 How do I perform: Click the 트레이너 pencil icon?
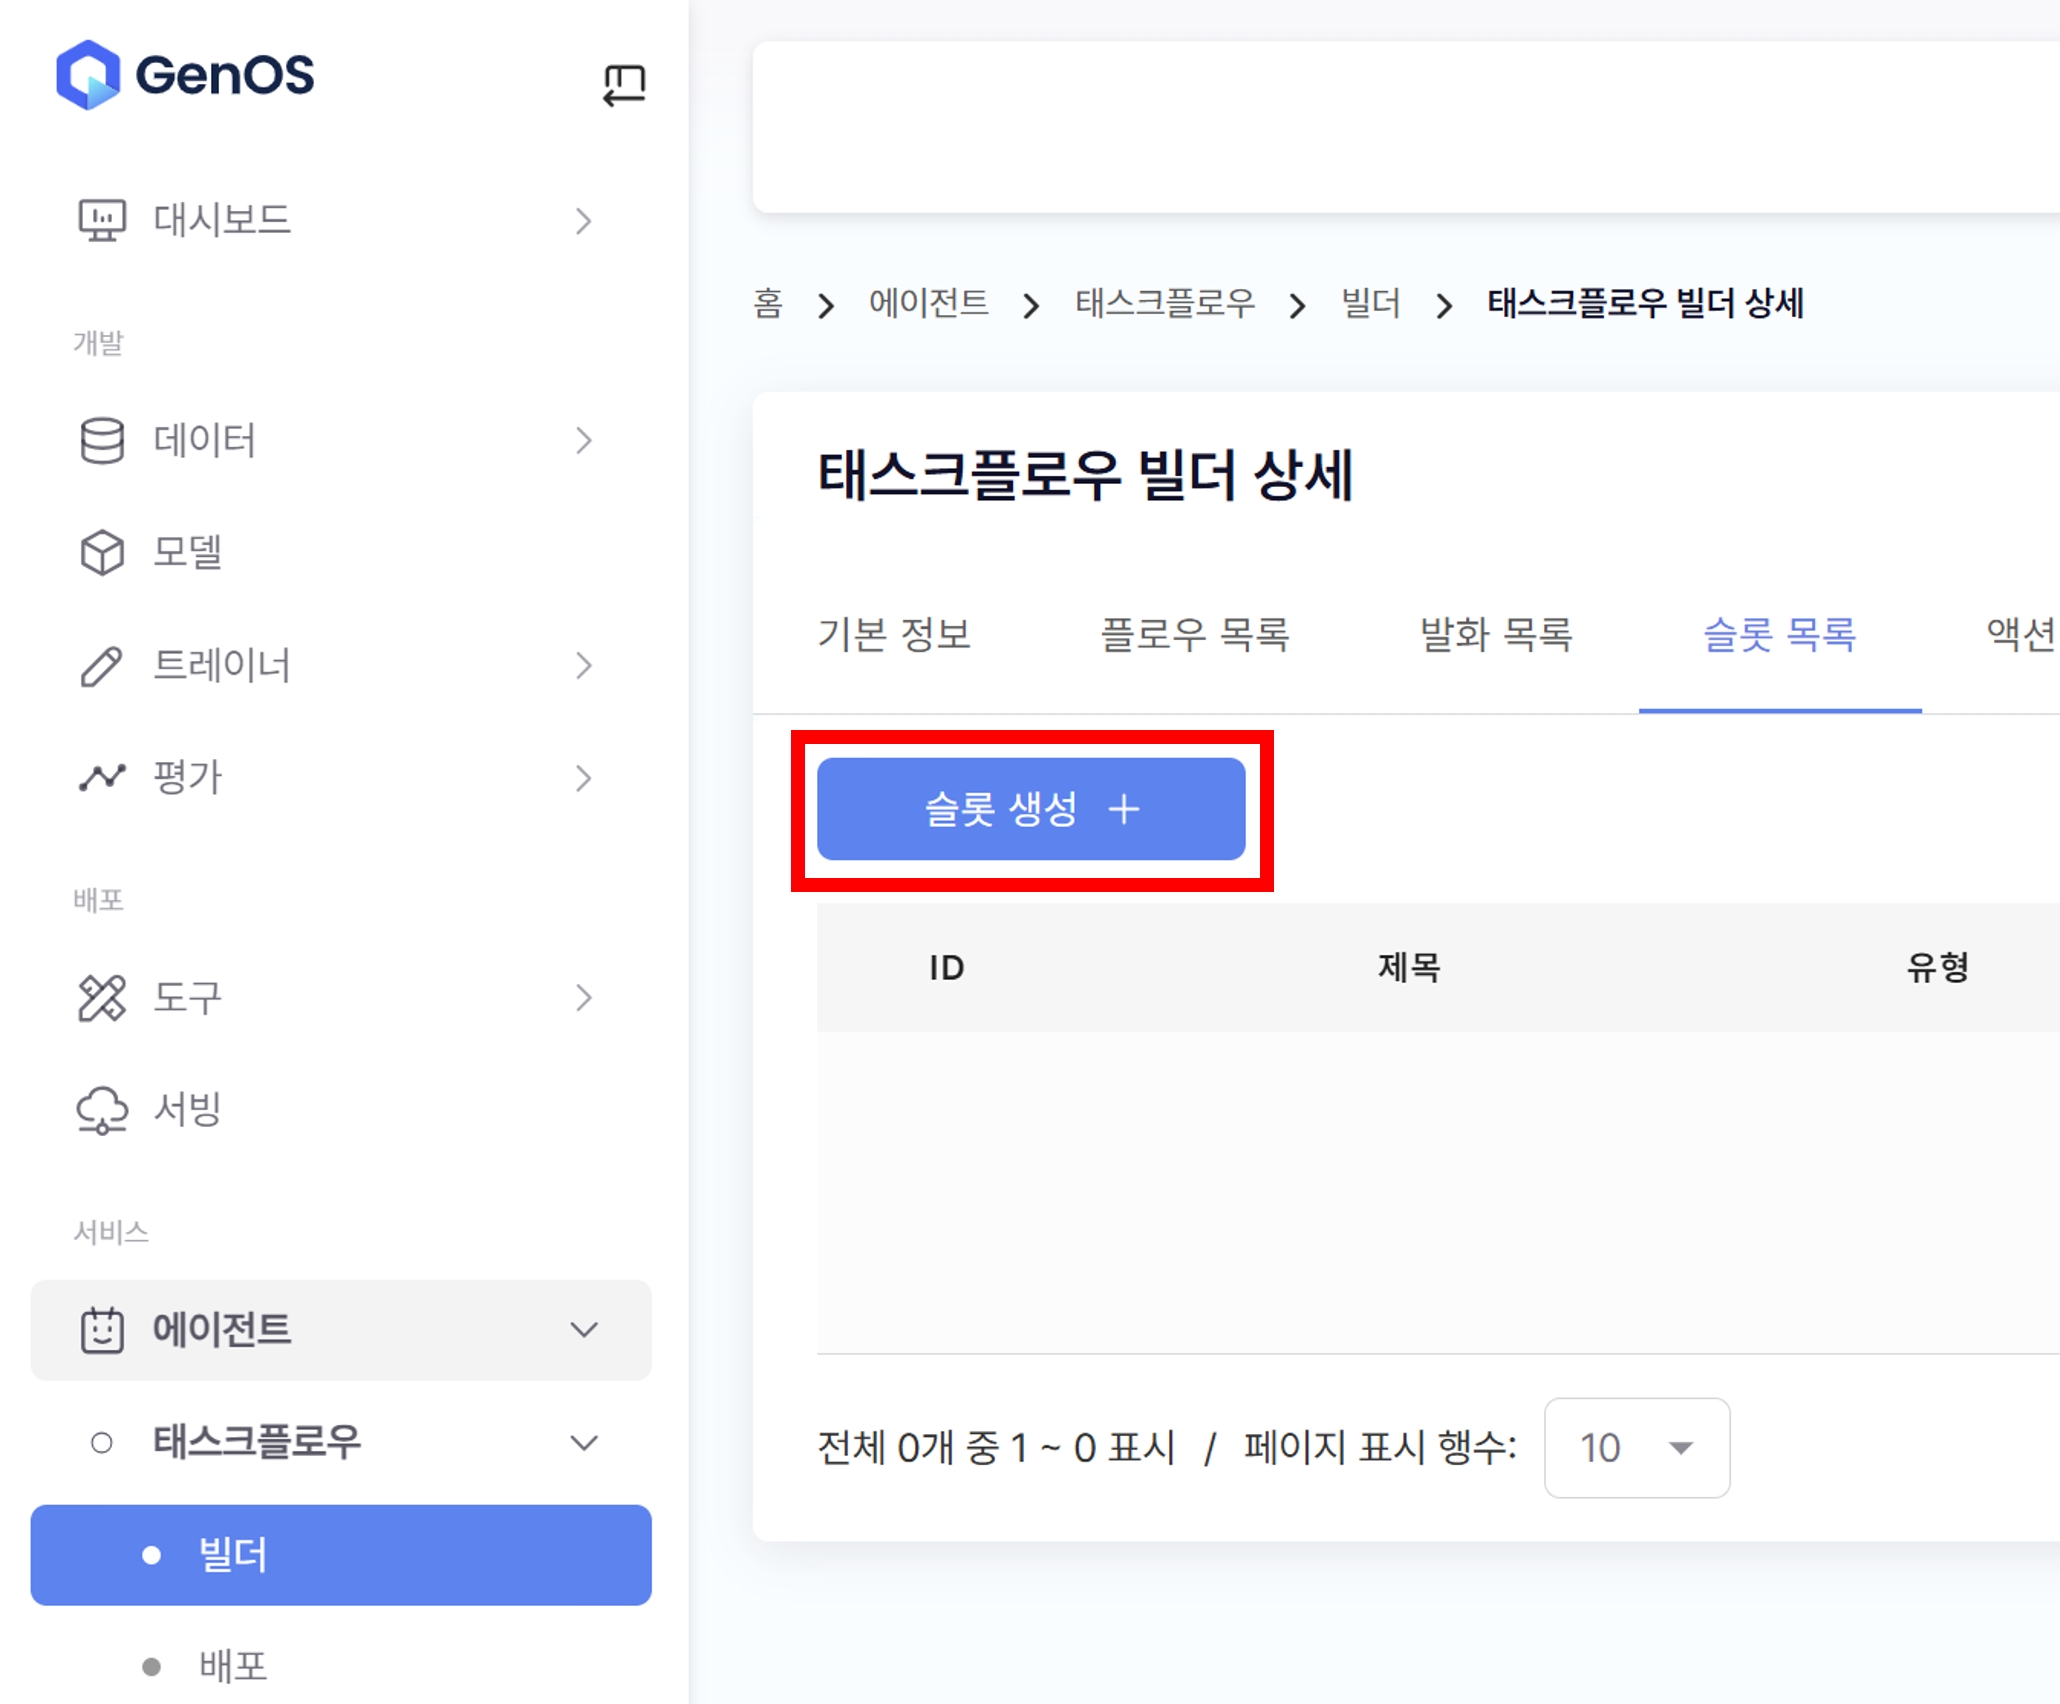(x=102, y=666)
